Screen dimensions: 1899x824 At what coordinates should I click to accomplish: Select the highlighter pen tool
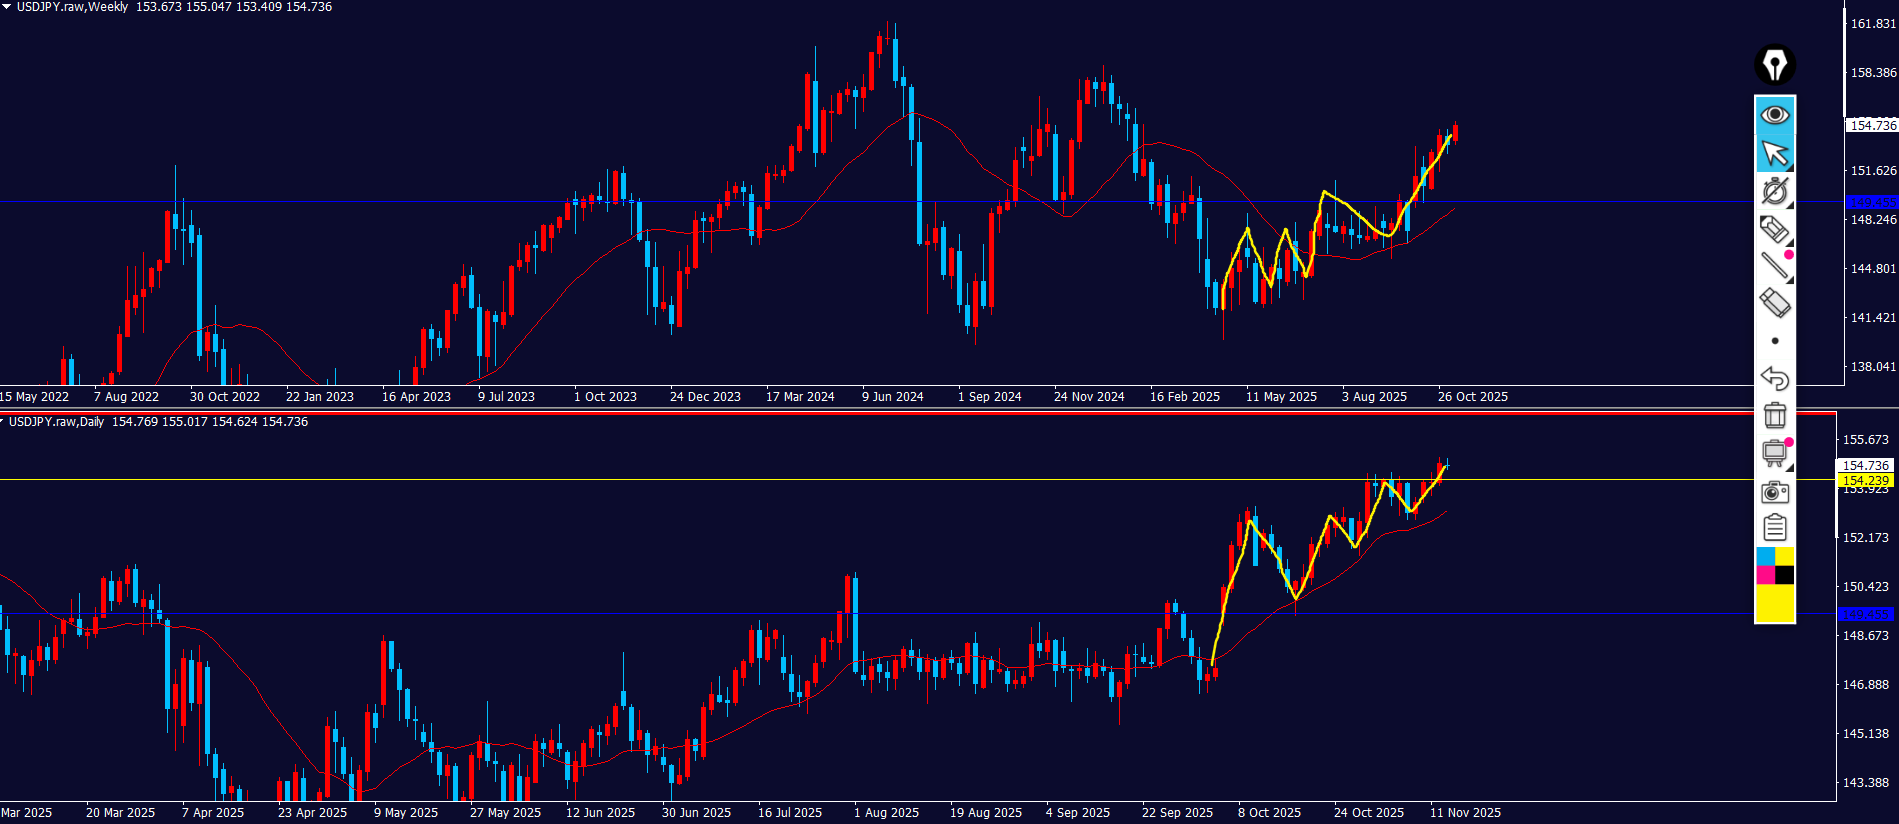coord(1774,229)
